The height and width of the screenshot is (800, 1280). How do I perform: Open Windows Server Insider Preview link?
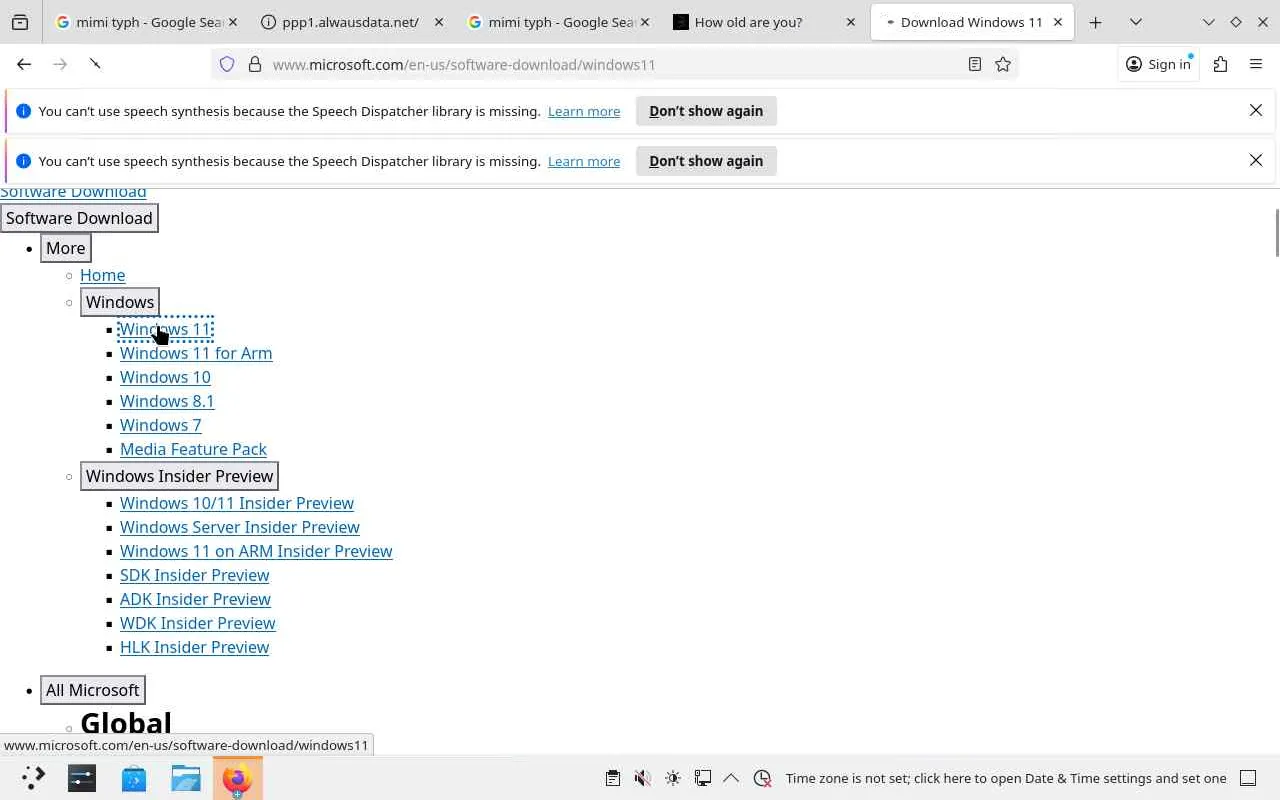pyautogui.click(x=240, y=527)
